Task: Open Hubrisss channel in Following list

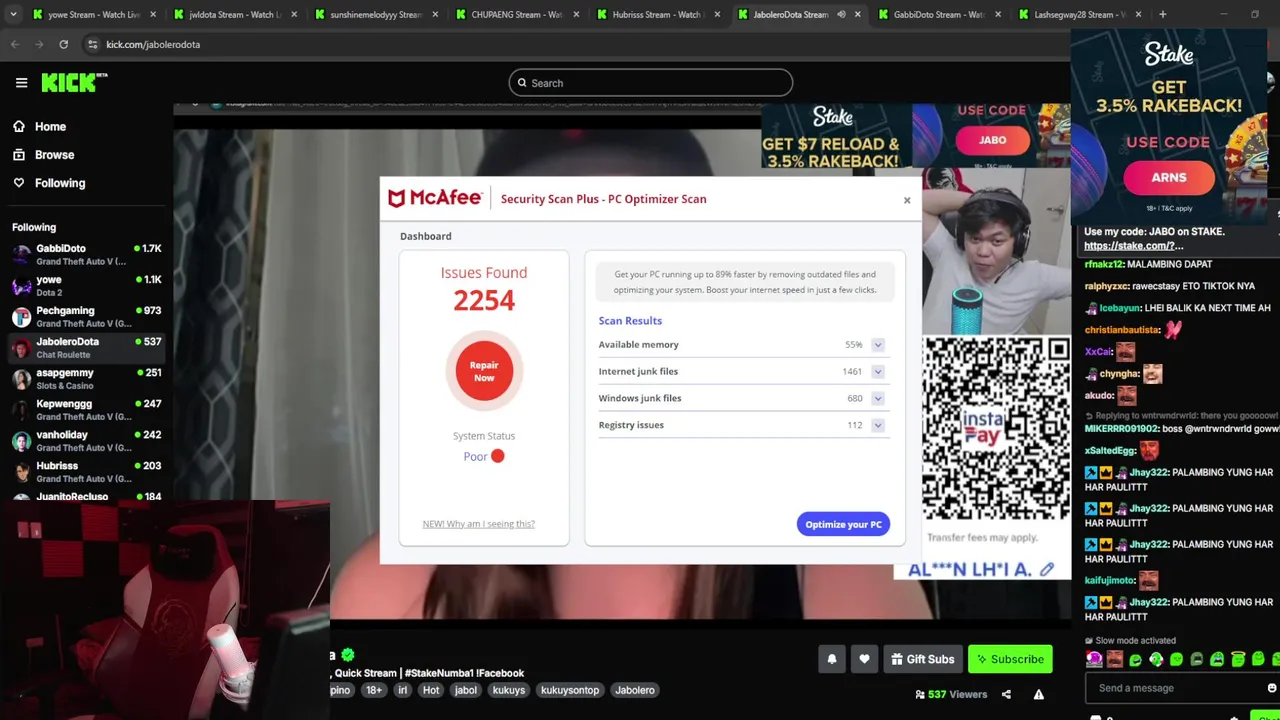Action: pos(86,471)
